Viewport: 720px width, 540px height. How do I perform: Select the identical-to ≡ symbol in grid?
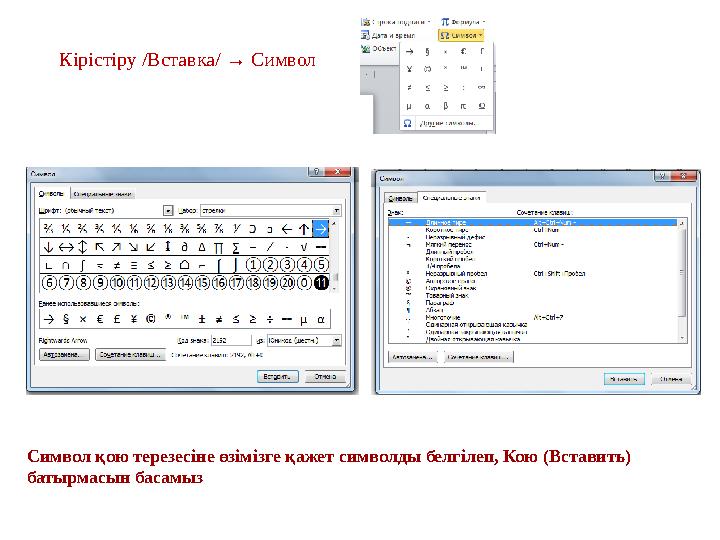pyautogui.click(x=134, y=265)
